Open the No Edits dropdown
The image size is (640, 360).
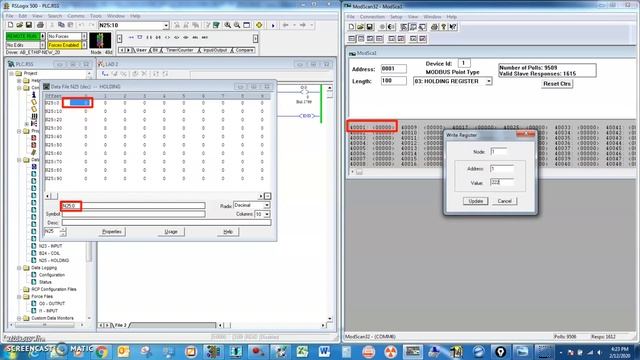tap(42, 45)
